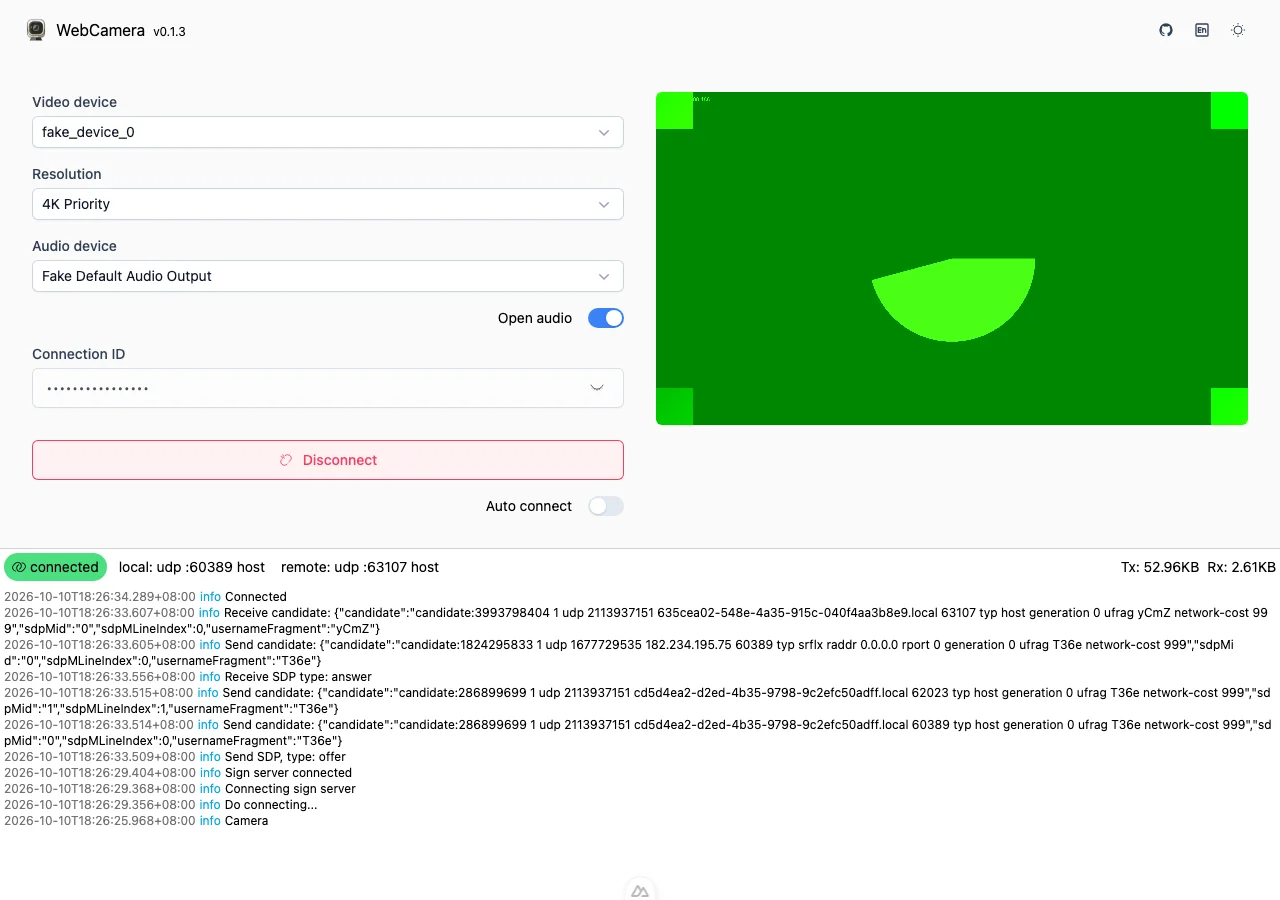
Task: Click the Rx: 2.61KB counter
Action: (1241, 567)
